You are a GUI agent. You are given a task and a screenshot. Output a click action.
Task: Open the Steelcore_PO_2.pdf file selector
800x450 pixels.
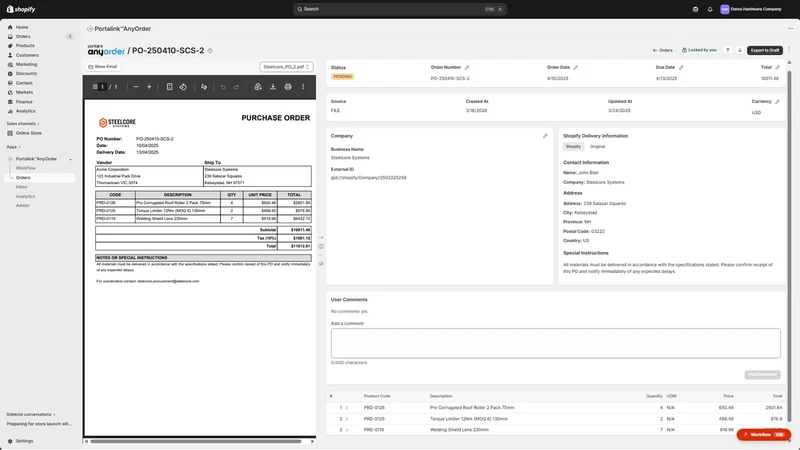pyautogui.click(x=286, y=67)
